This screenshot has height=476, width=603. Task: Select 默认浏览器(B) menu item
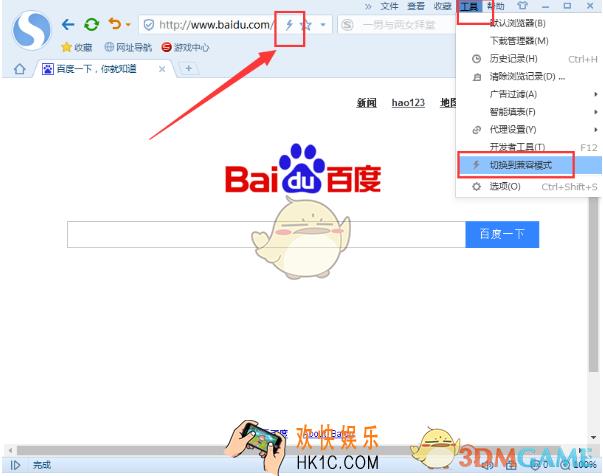coord(529,23)
